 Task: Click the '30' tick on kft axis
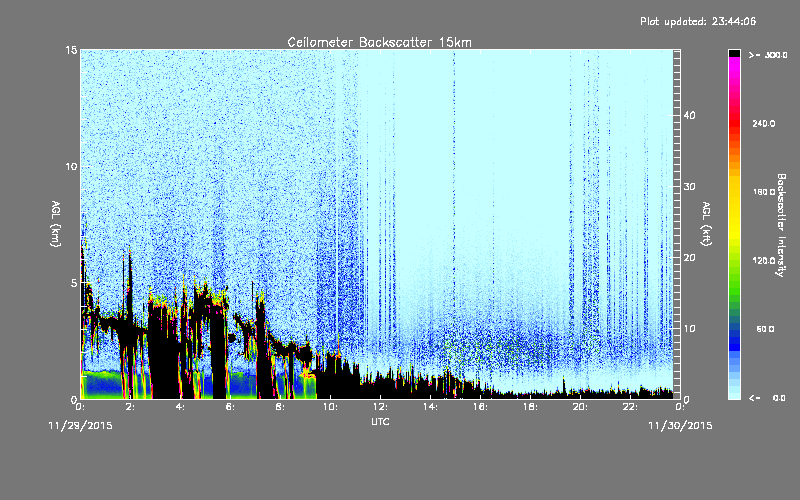point(689,187)
